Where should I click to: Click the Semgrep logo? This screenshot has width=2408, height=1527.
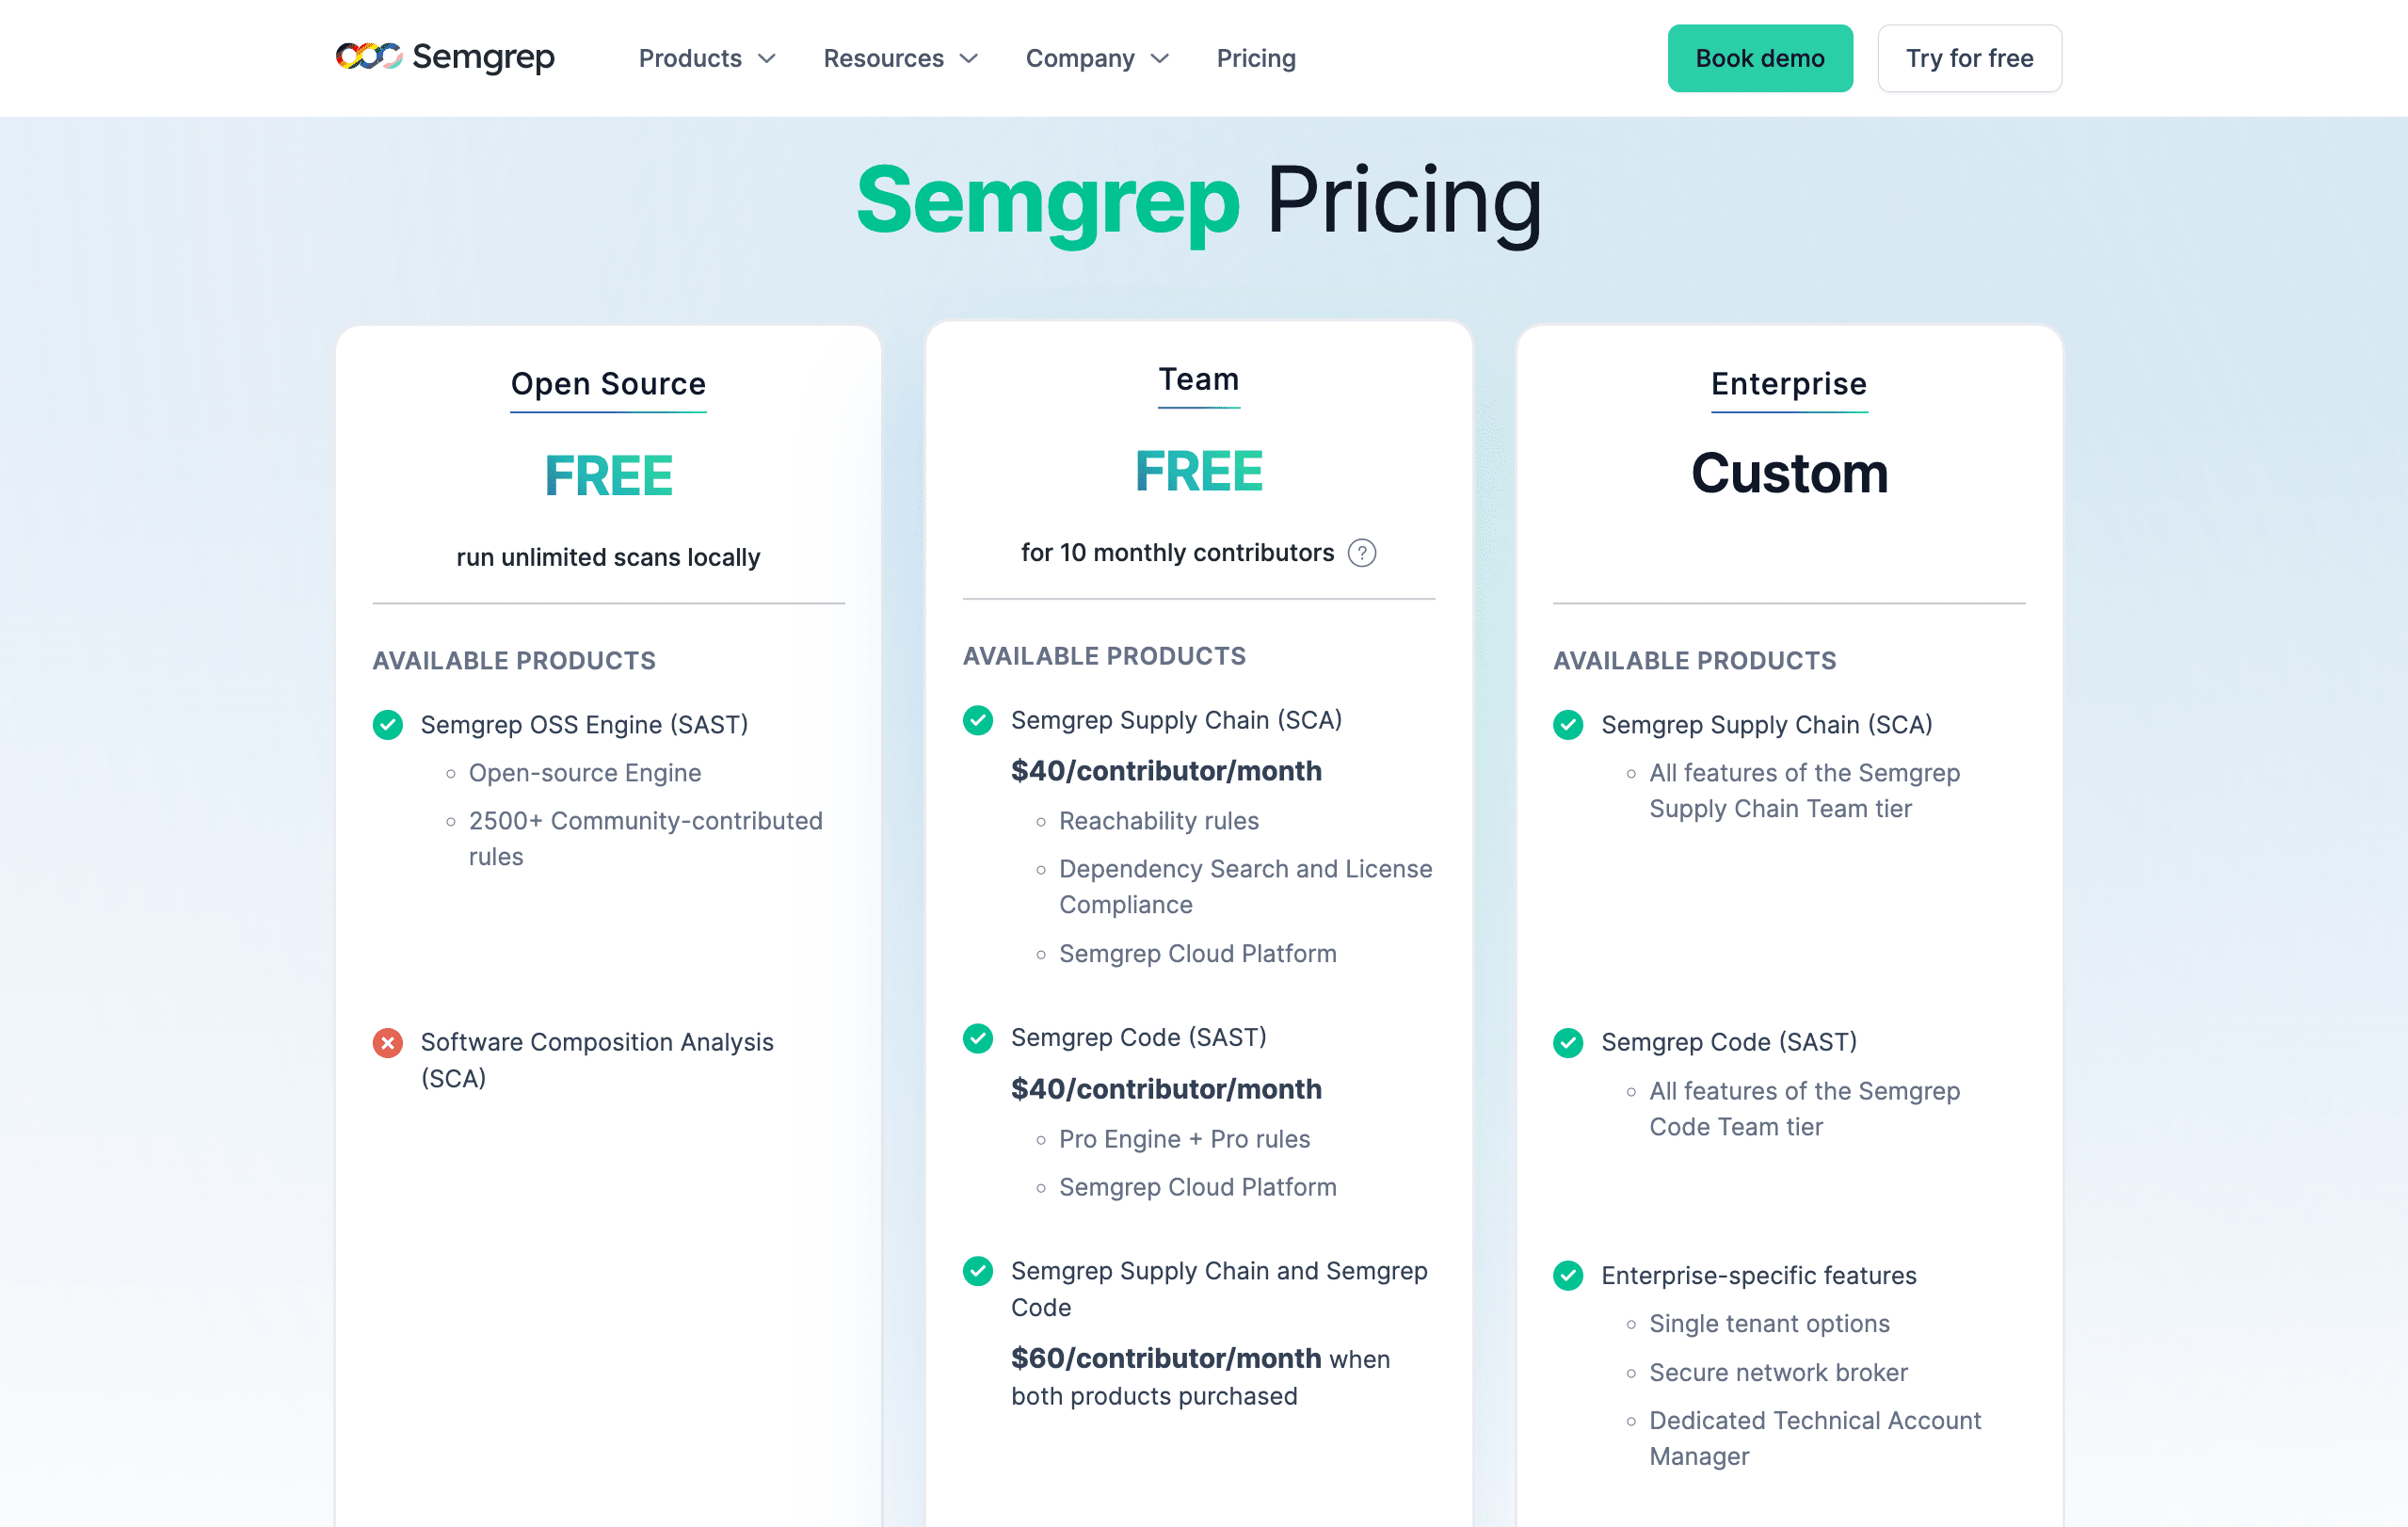click(x=444, y=58)
